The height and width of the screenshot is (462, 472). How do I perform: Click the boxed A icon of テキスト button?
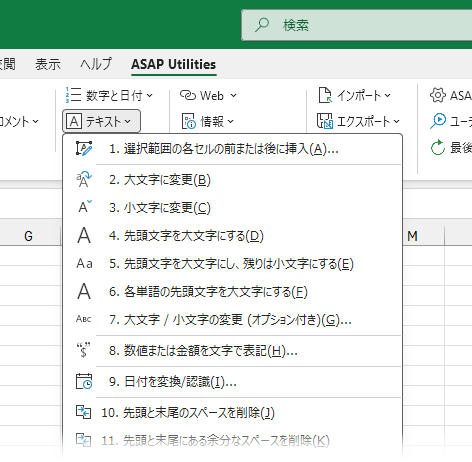(74, 121)
